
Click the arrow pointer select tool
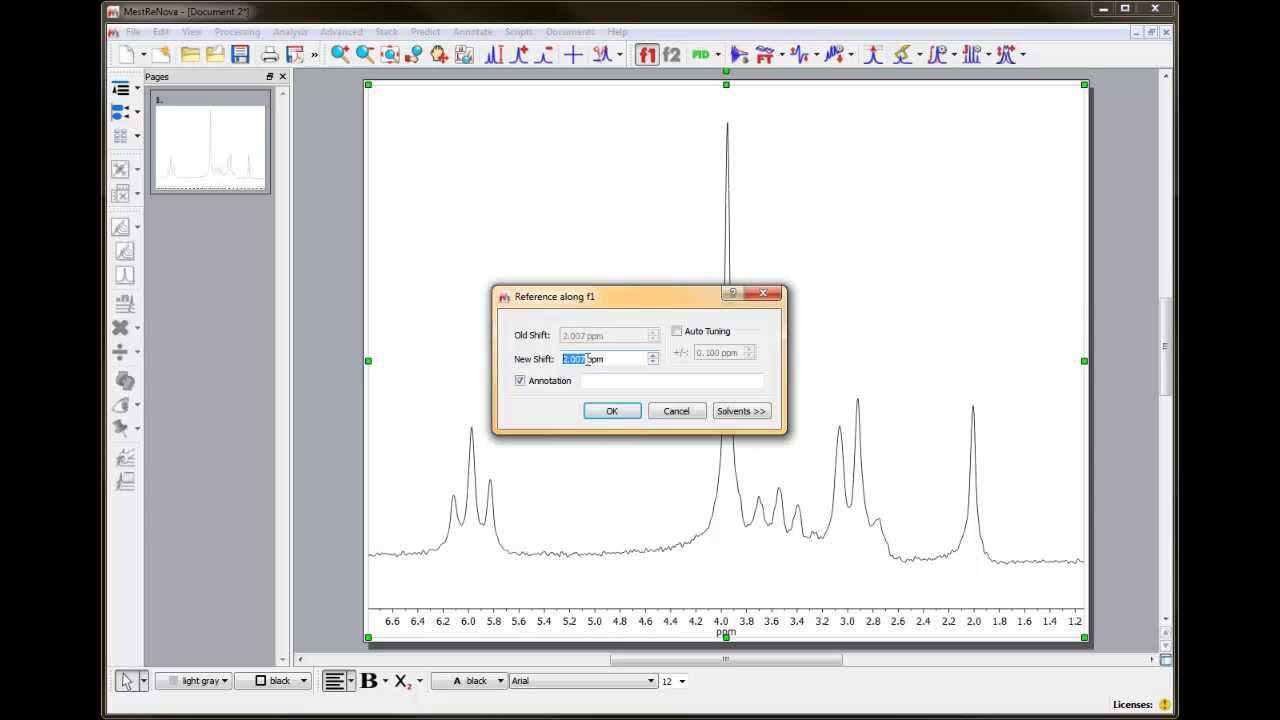[126, 681]
